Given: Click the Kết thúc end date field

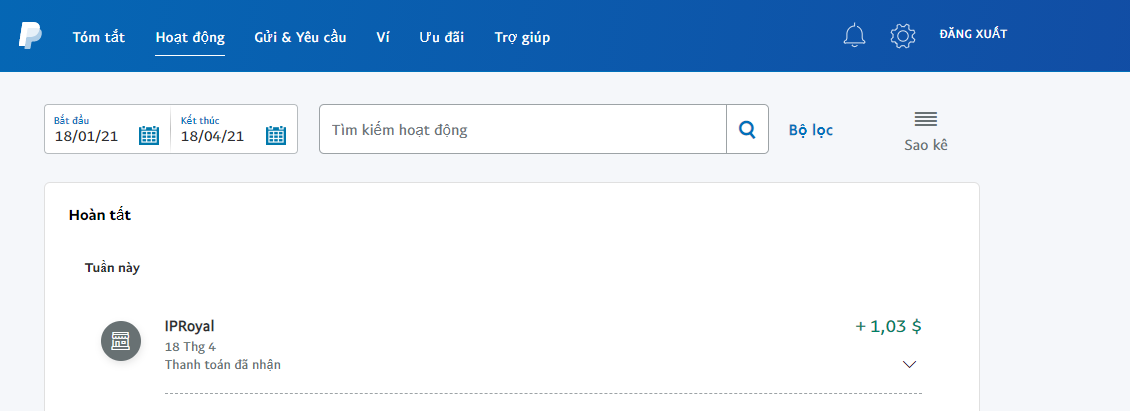Looking at the screenshot, I should click(215, 136).
